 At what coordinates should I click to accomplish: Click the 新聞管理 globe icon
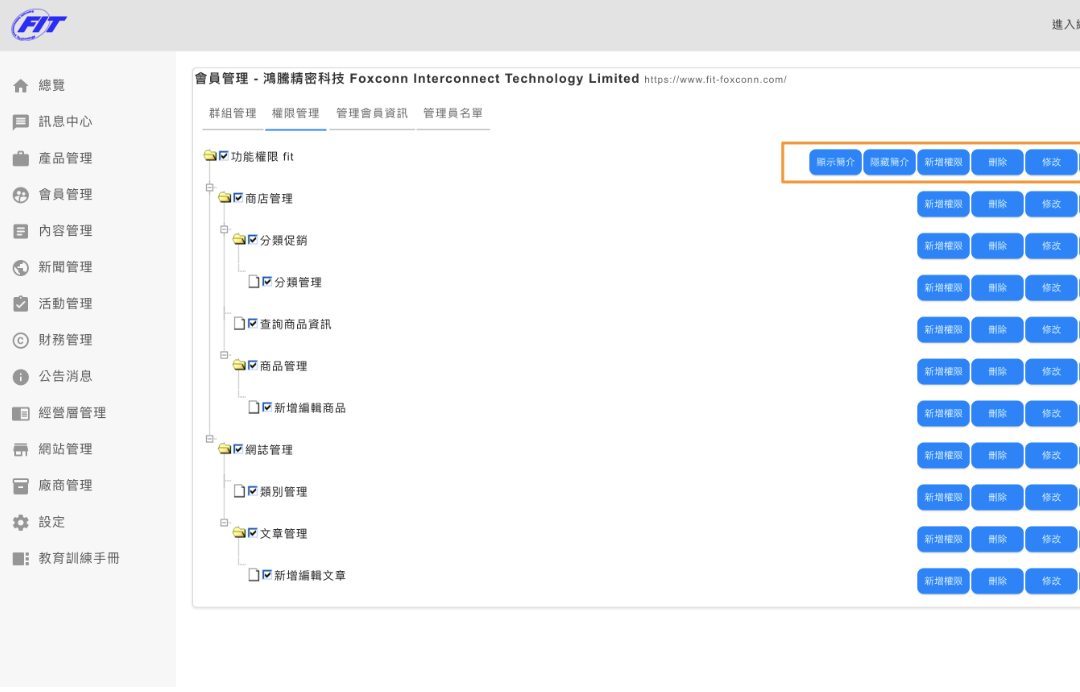coord(21,267)
